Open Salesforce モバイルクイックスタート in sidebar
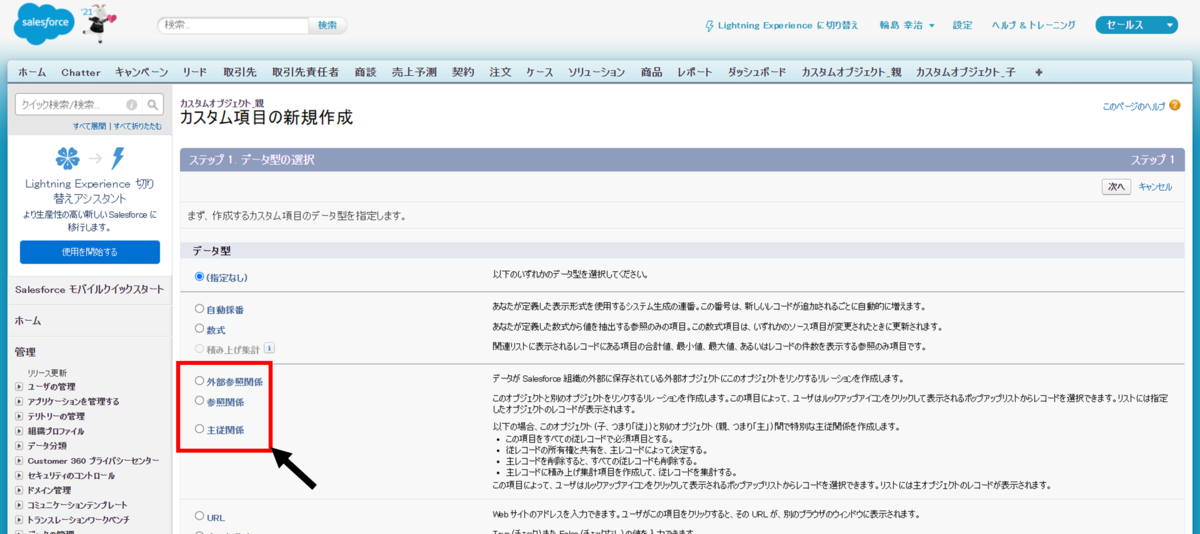The height and width of the screenshot is (534, 1200). point(89,289)
